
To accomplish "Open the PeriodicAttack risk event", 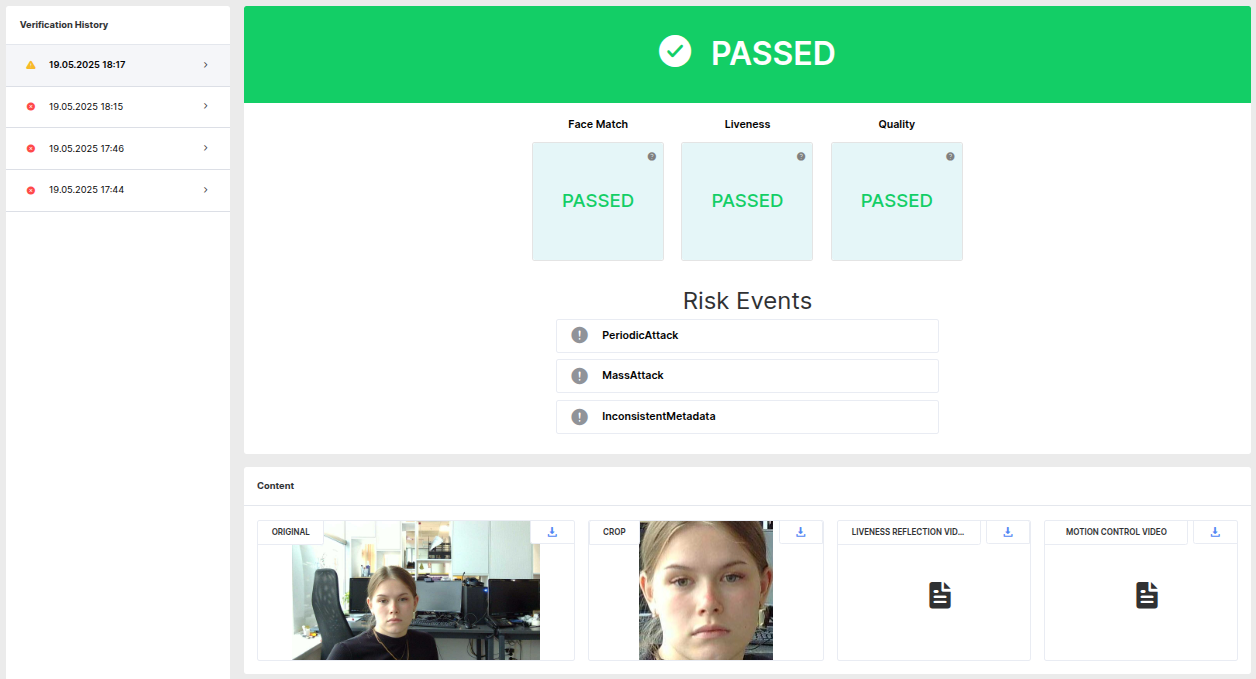I will 747,336.
